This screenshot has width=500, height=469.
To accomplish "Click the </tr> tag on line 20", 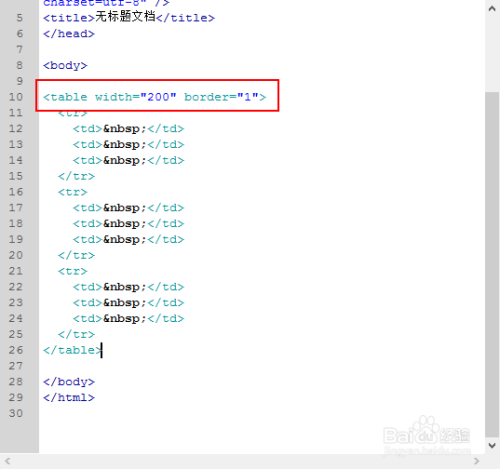I will [76, 255].
